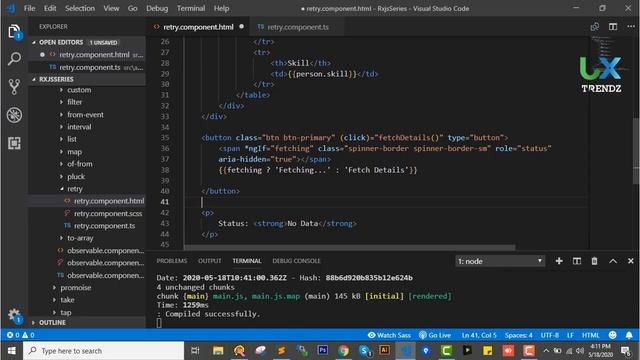Expand the promoise folder
The height and width of the screenshot is (360, 640).
(76, 288)
